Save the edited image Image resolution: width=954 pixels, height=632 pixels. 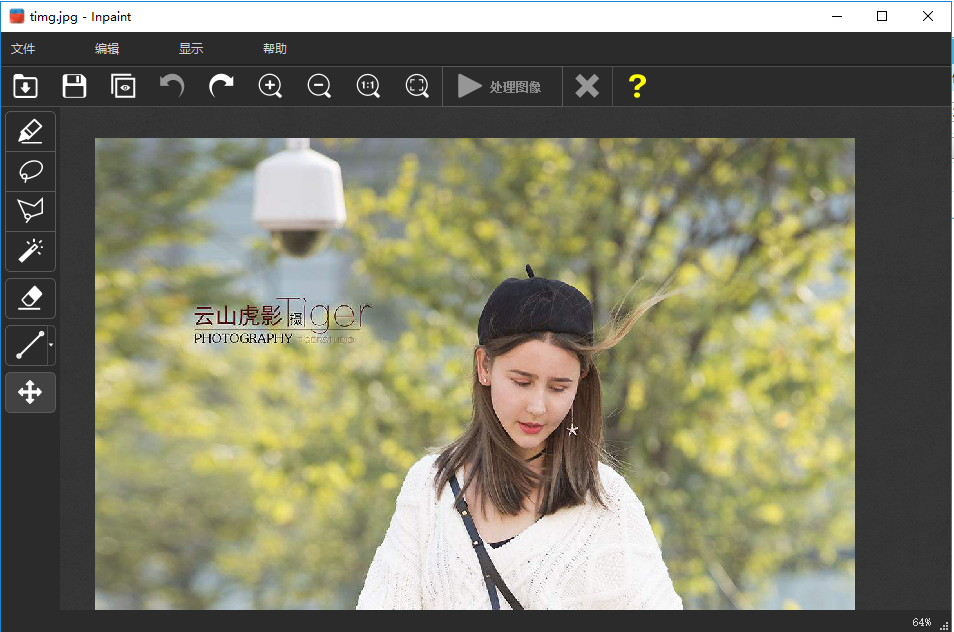click(x=74, y=86)
